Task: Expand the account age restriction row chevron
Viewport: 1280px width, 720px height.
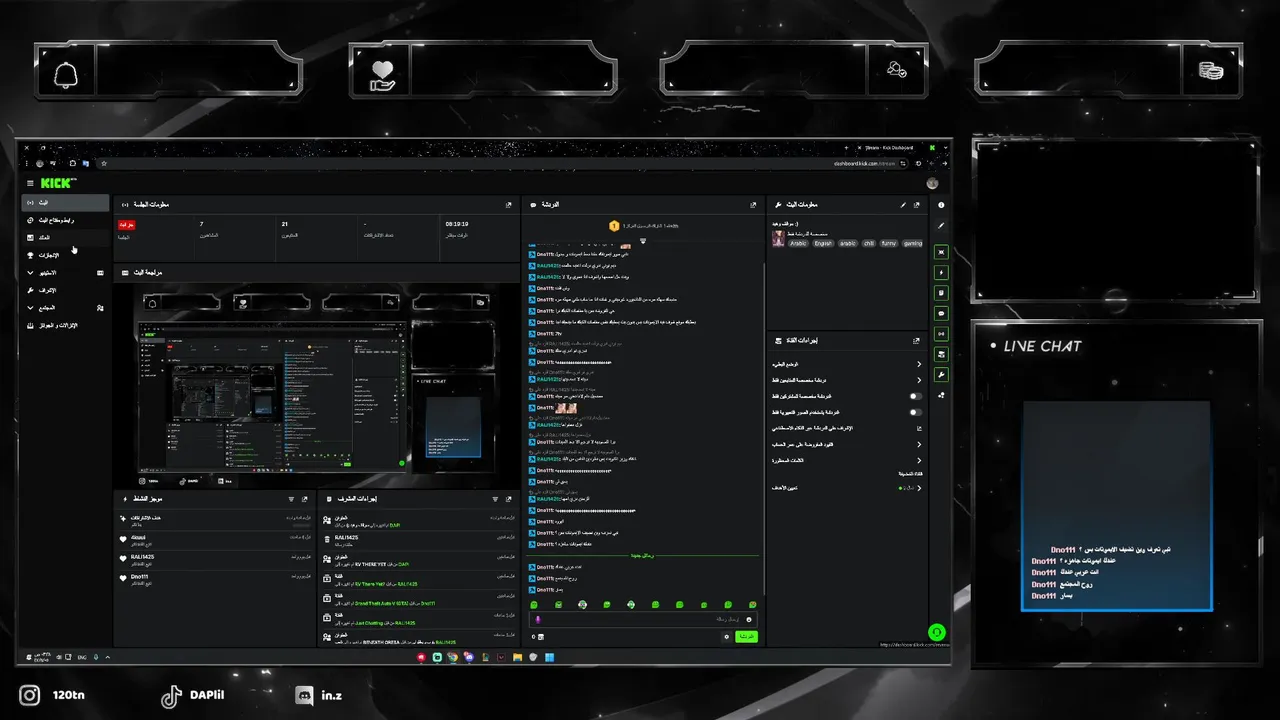Action: (x=919, y=444)
